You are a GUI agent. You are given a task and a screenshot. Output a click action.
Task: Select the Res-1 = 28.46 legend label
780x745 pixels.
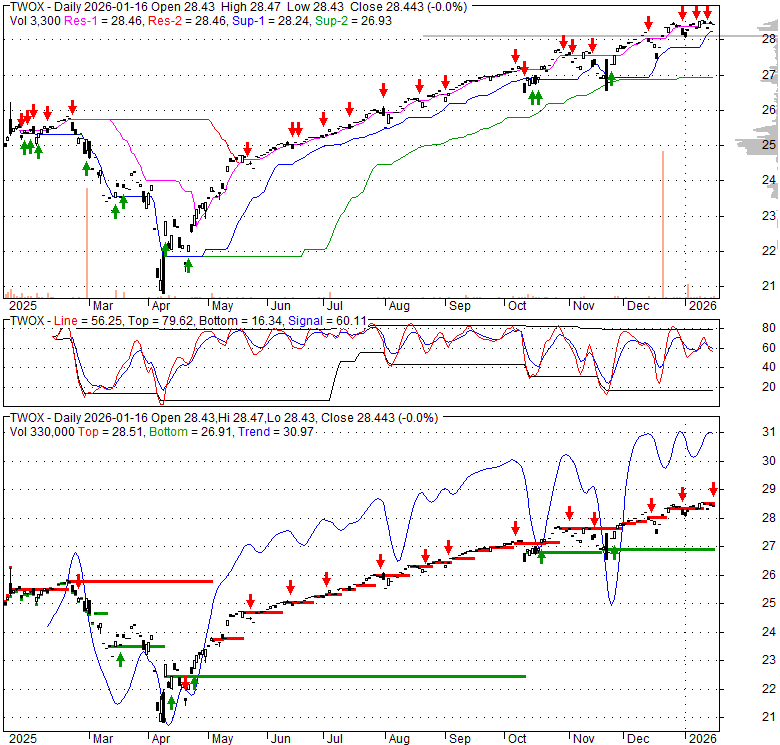[x=113, y=18]
